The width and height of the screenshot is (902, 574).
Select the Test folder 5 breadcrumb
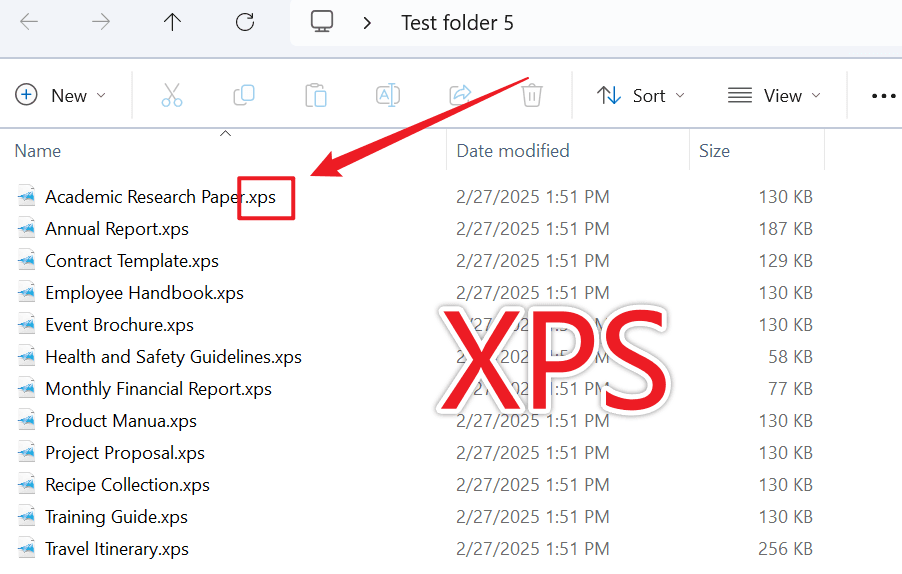[x=457, y=23]
